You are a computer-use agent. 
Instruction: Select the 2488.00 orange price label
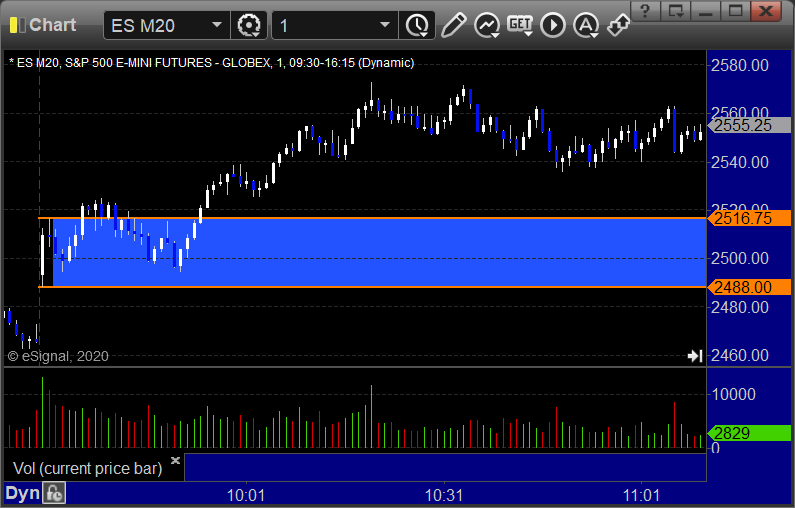tap(750, 287)
